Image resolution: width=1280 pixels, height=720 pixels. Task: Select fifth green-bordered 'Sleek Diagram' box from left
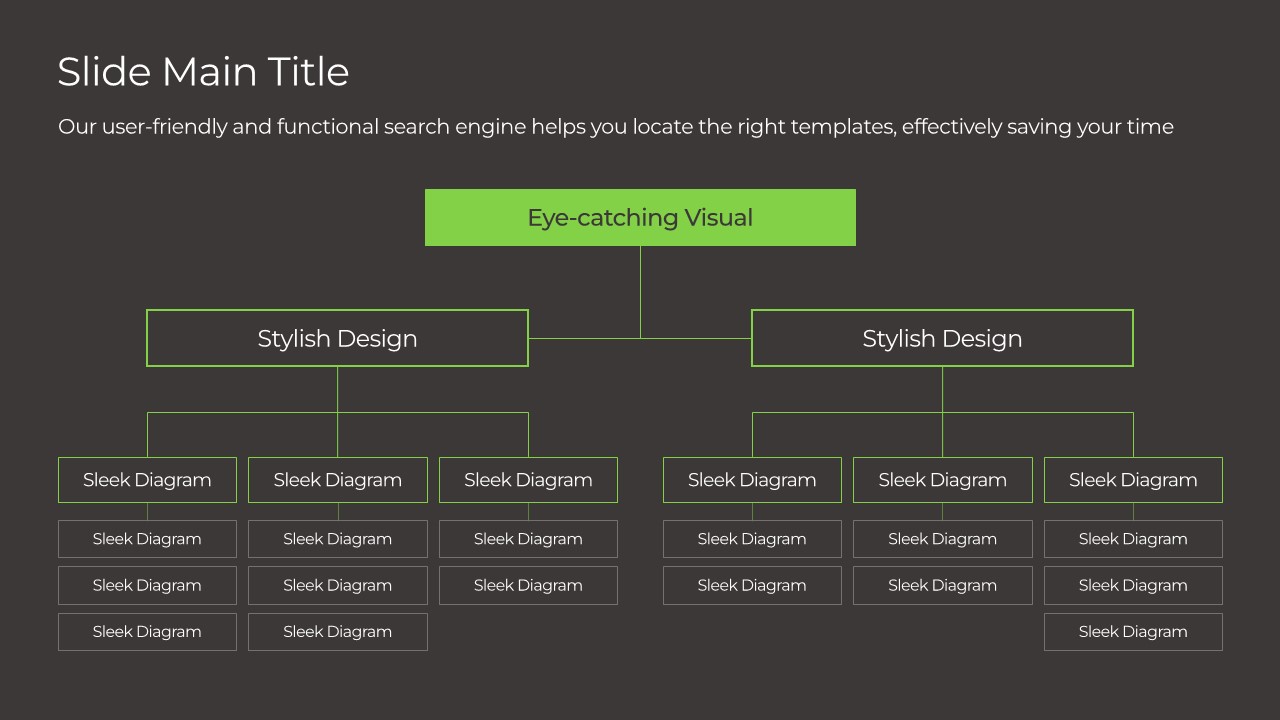tap(942, 480)
